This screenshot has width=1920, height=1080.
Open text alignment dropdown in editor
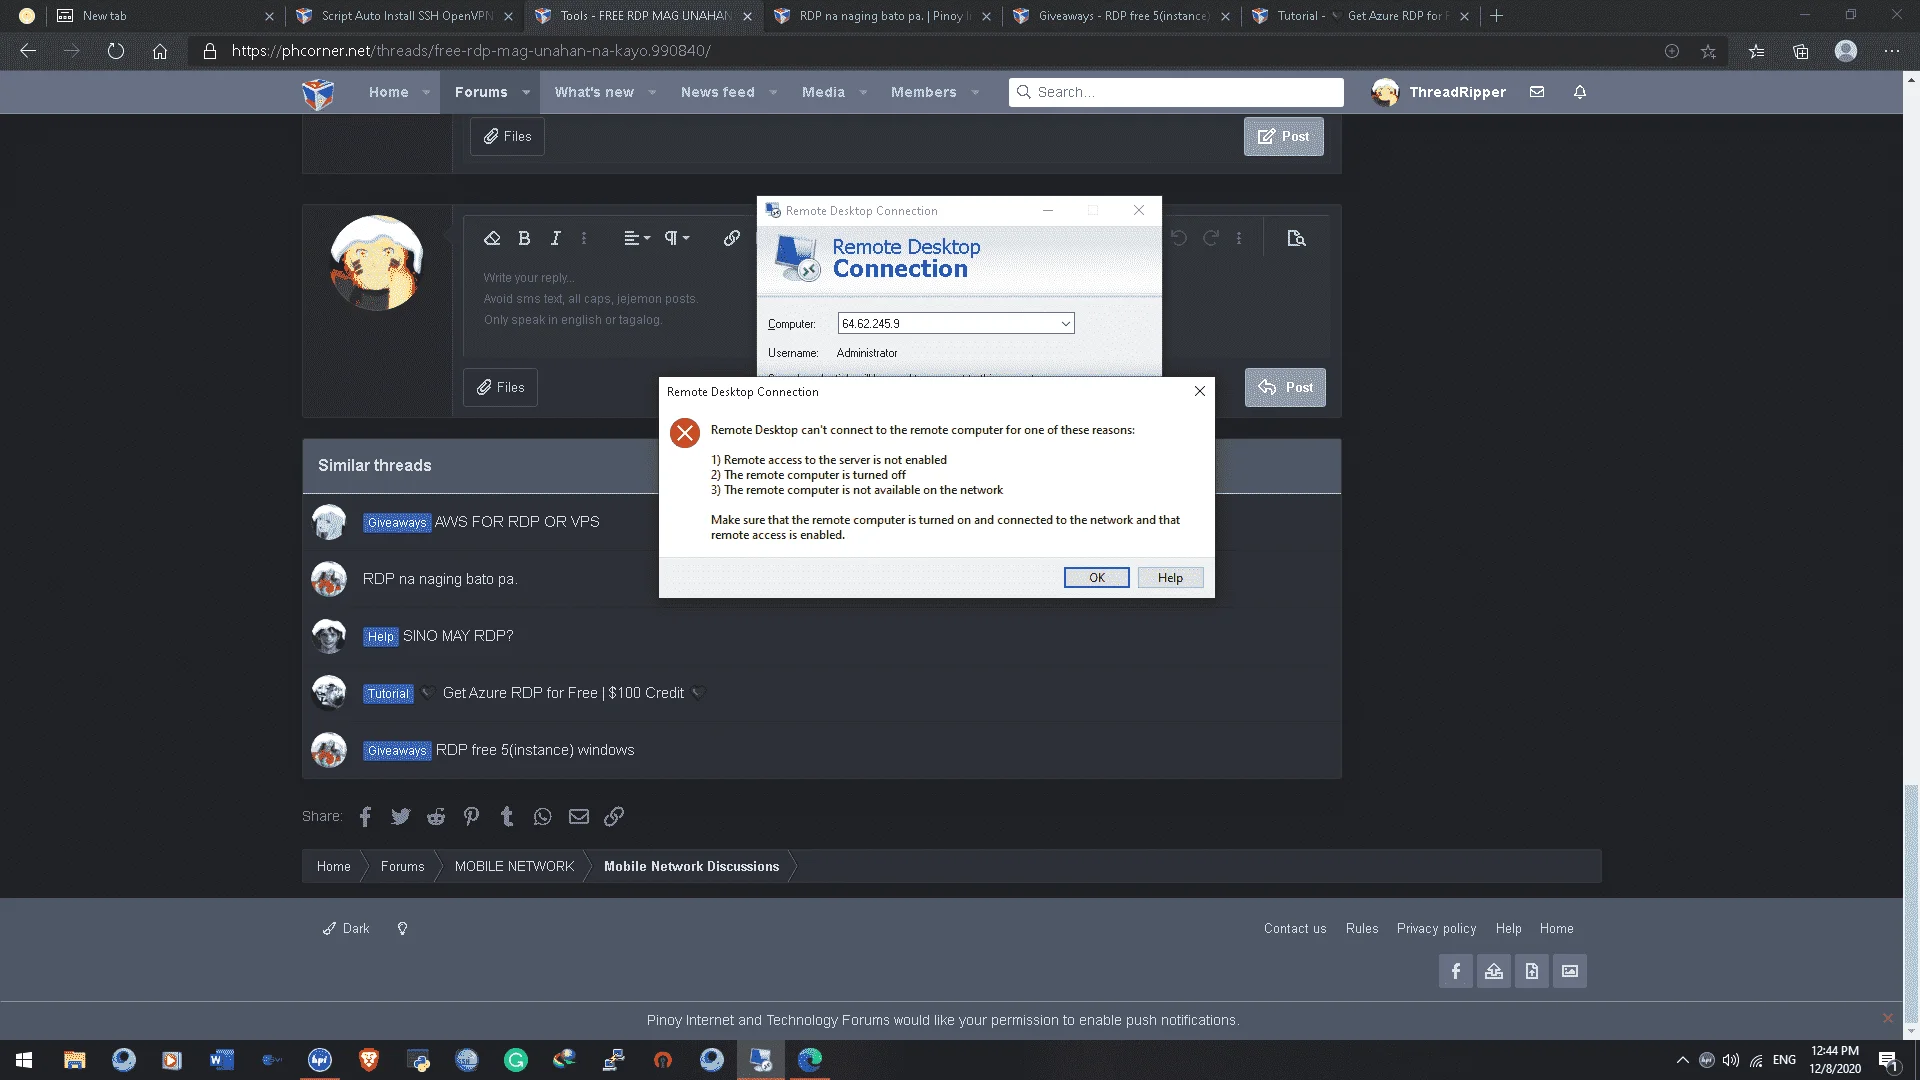pos(637,238)
